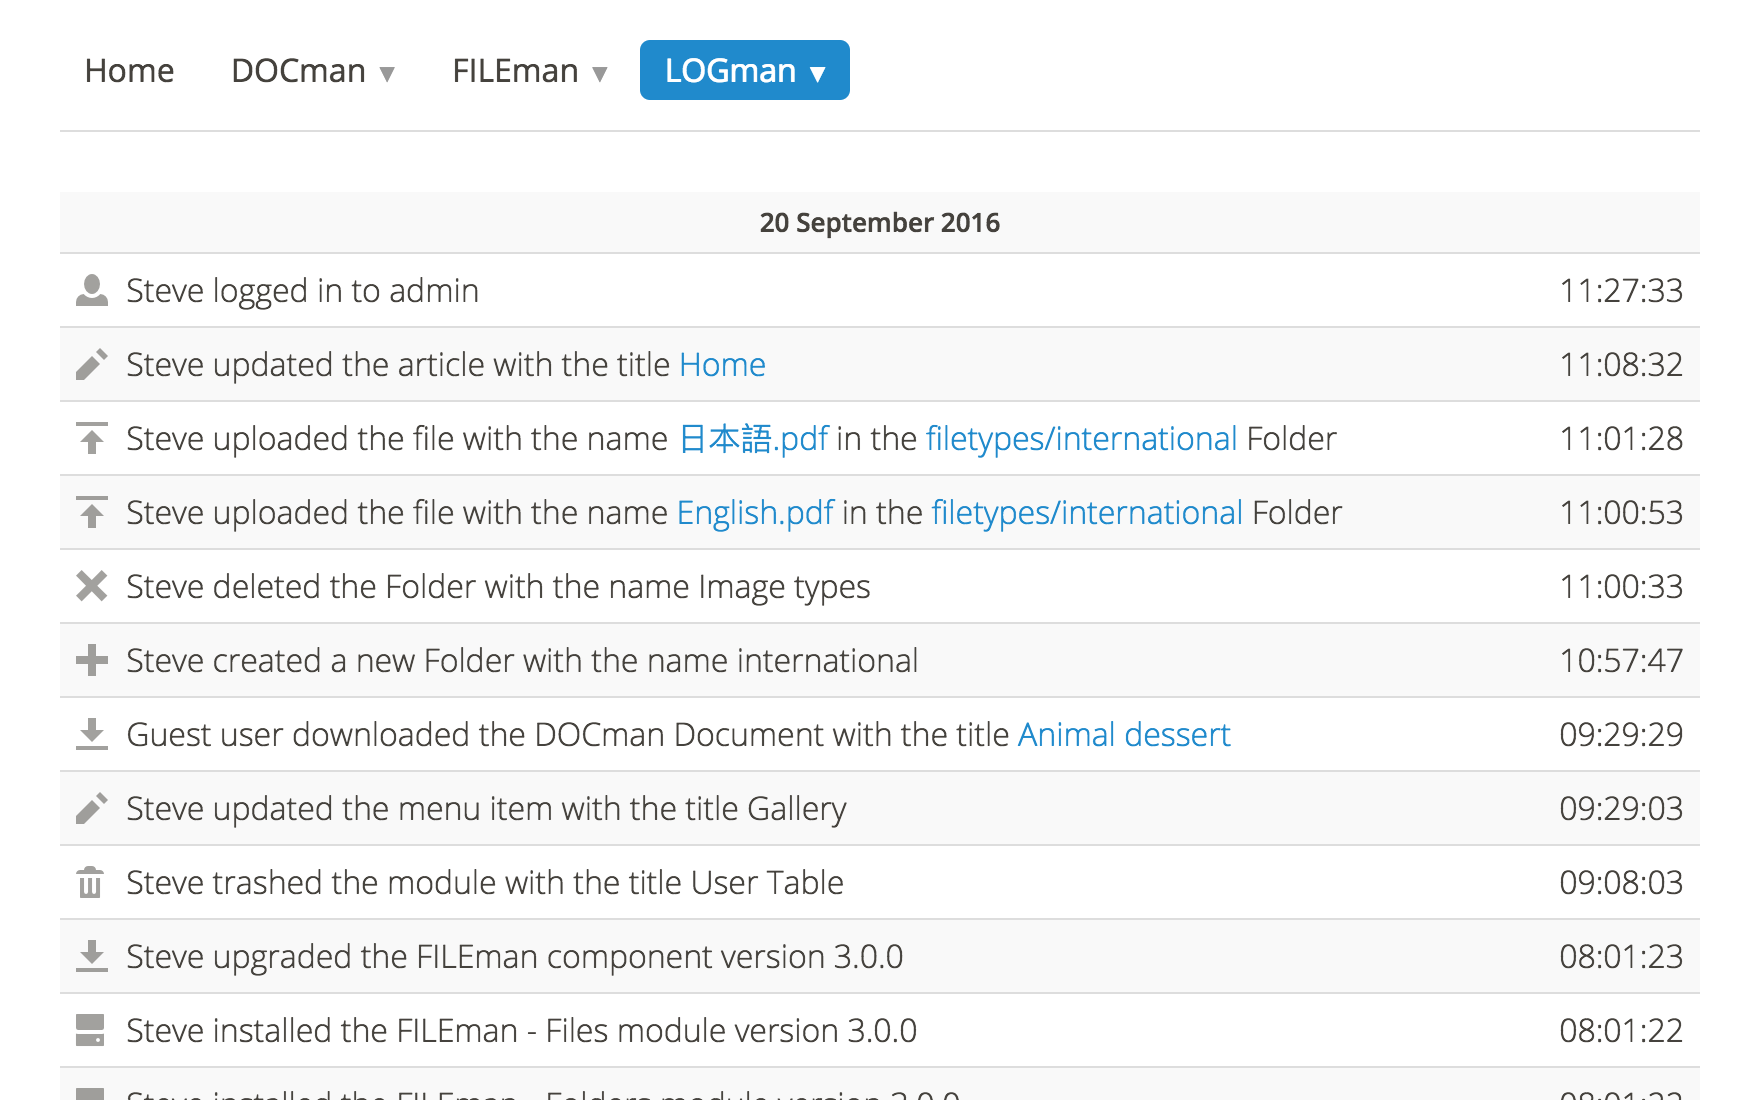Click the plus icon beside new Folder international

click(91, 661)
